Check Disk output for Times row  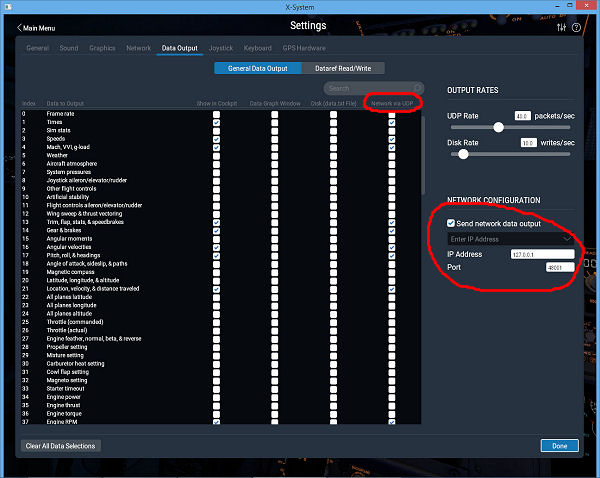pos(333,122)
